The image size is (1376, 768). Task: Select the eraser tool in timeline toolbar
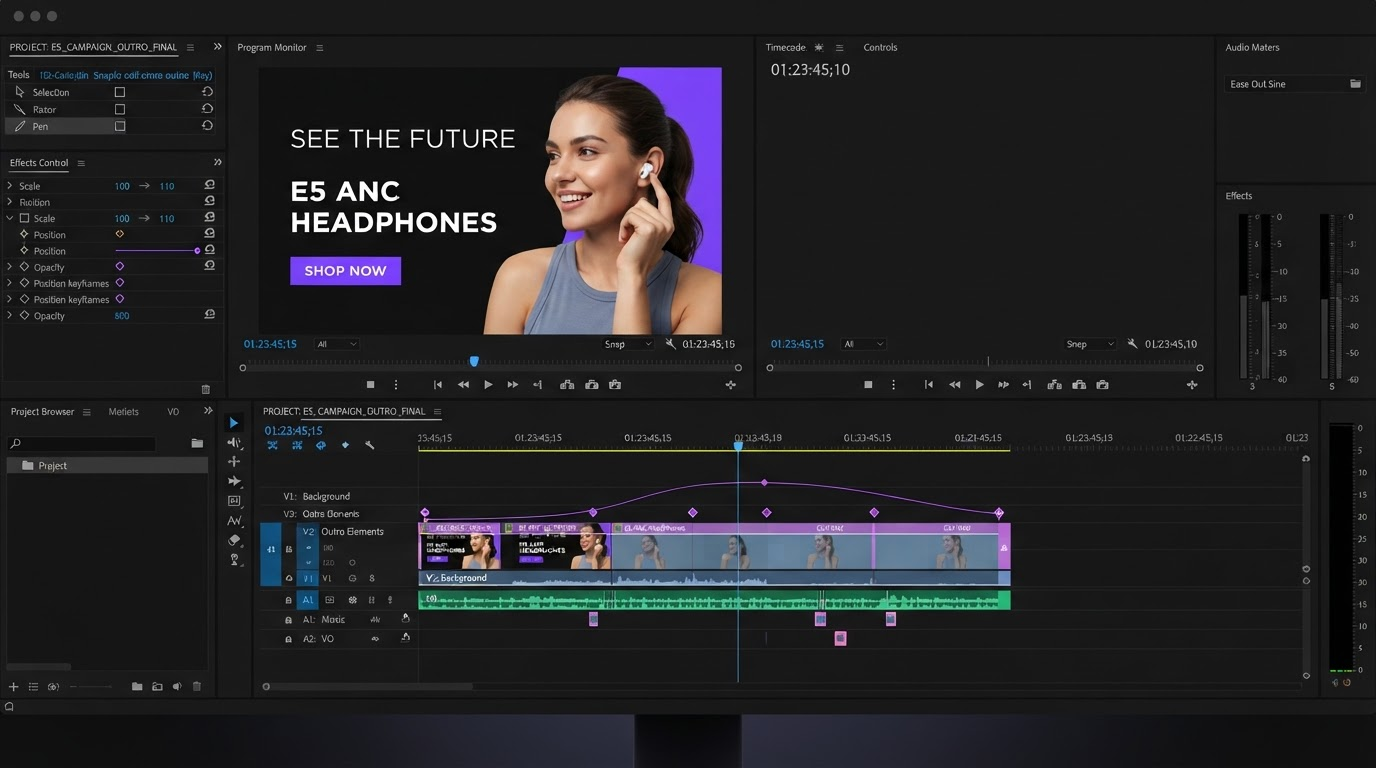pos(234,540)
